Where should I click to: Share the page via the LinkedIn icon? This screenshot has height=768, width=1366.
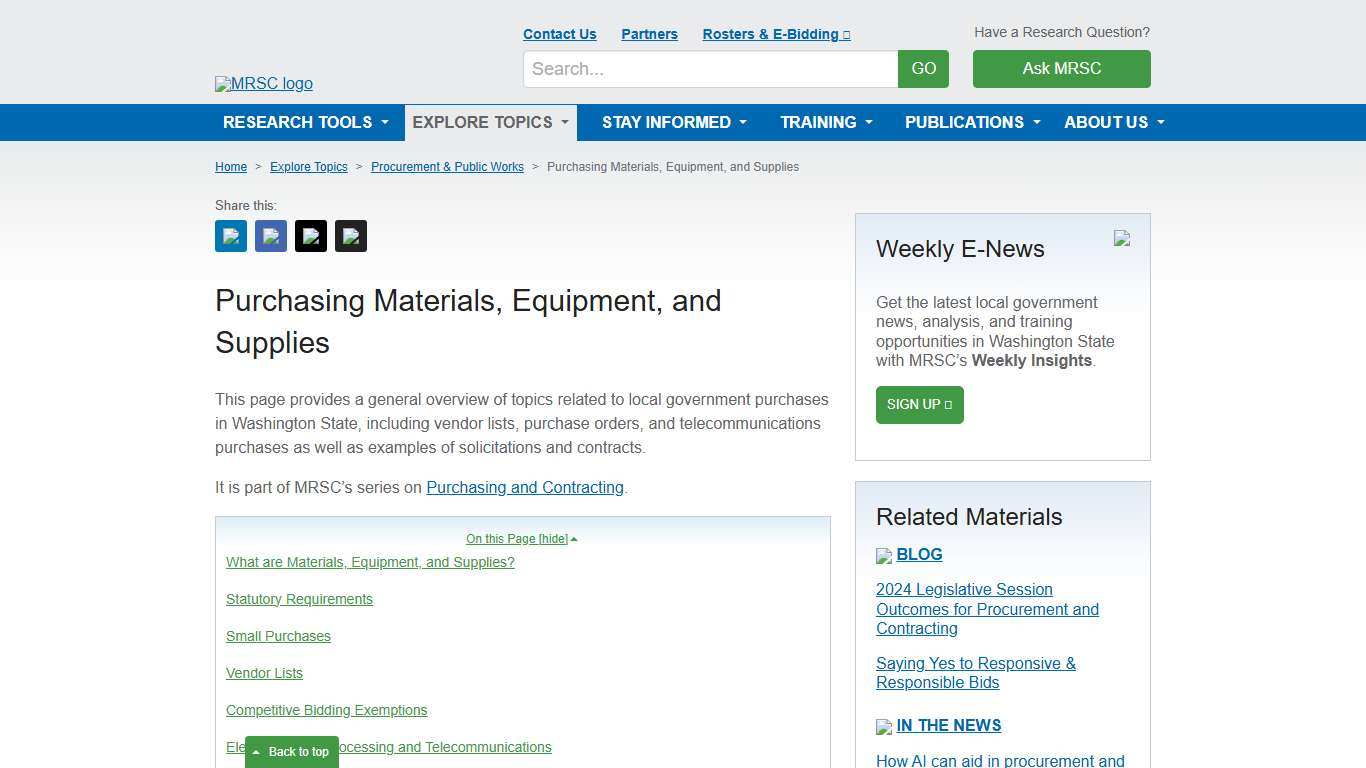click(x=230, y=235)
